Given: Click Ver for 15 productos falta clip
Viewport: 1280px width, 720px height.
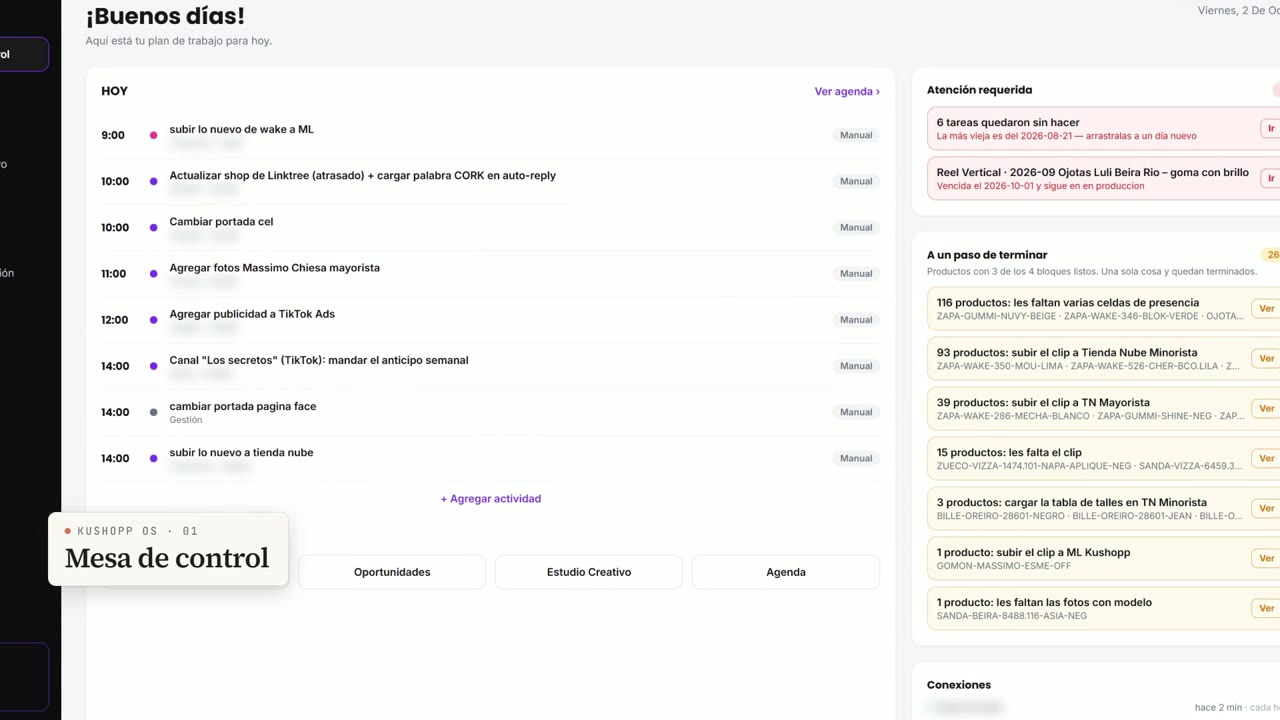Looking at the screenshot, I should [1266, 459].
